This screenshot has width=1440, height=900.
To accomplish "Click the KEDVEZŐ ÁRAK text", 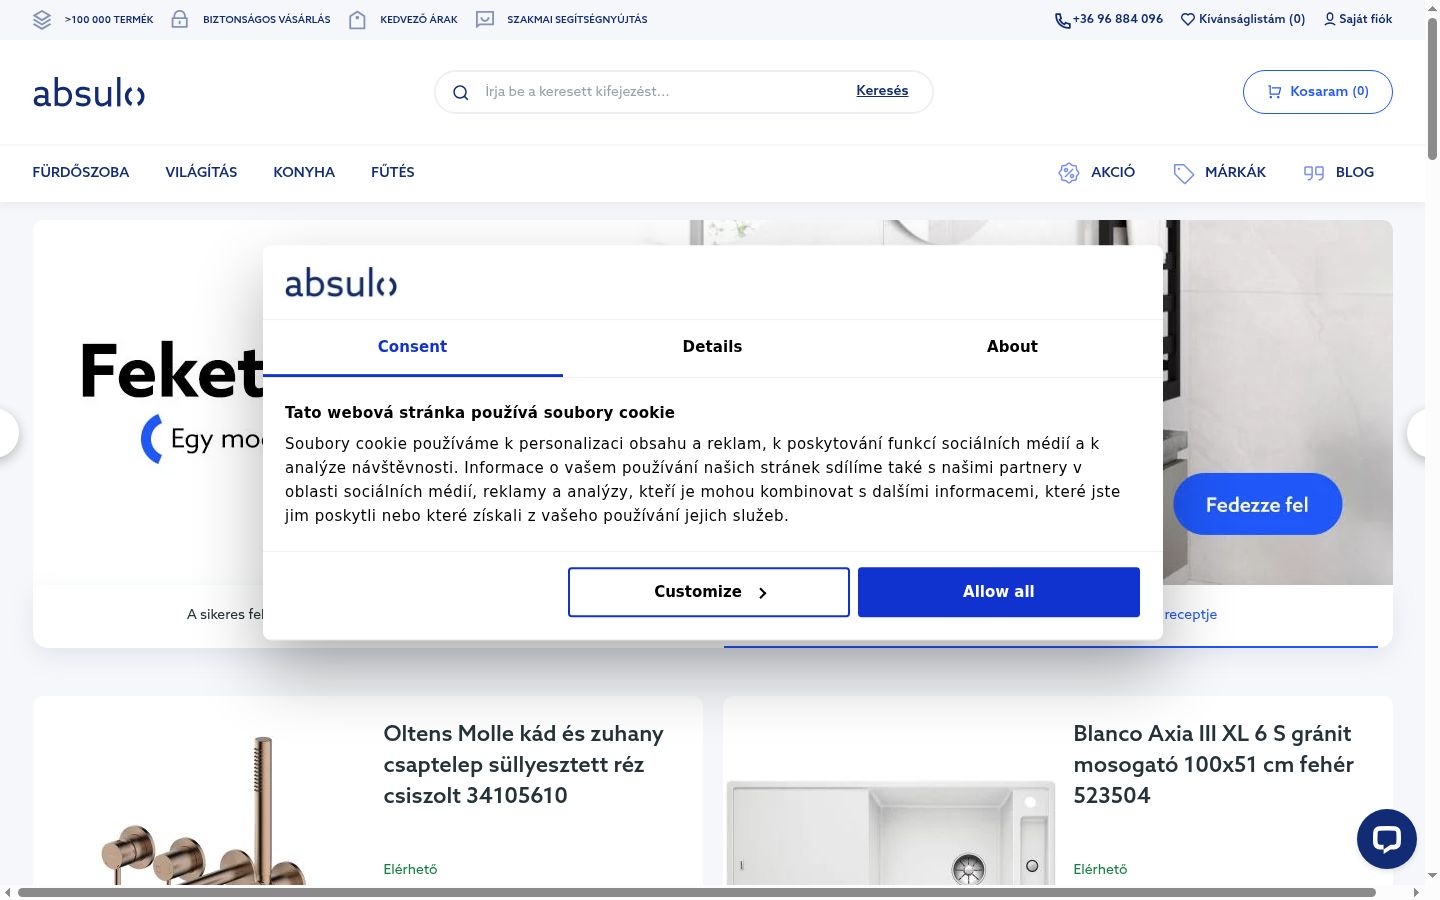I will tap(419, 20).
